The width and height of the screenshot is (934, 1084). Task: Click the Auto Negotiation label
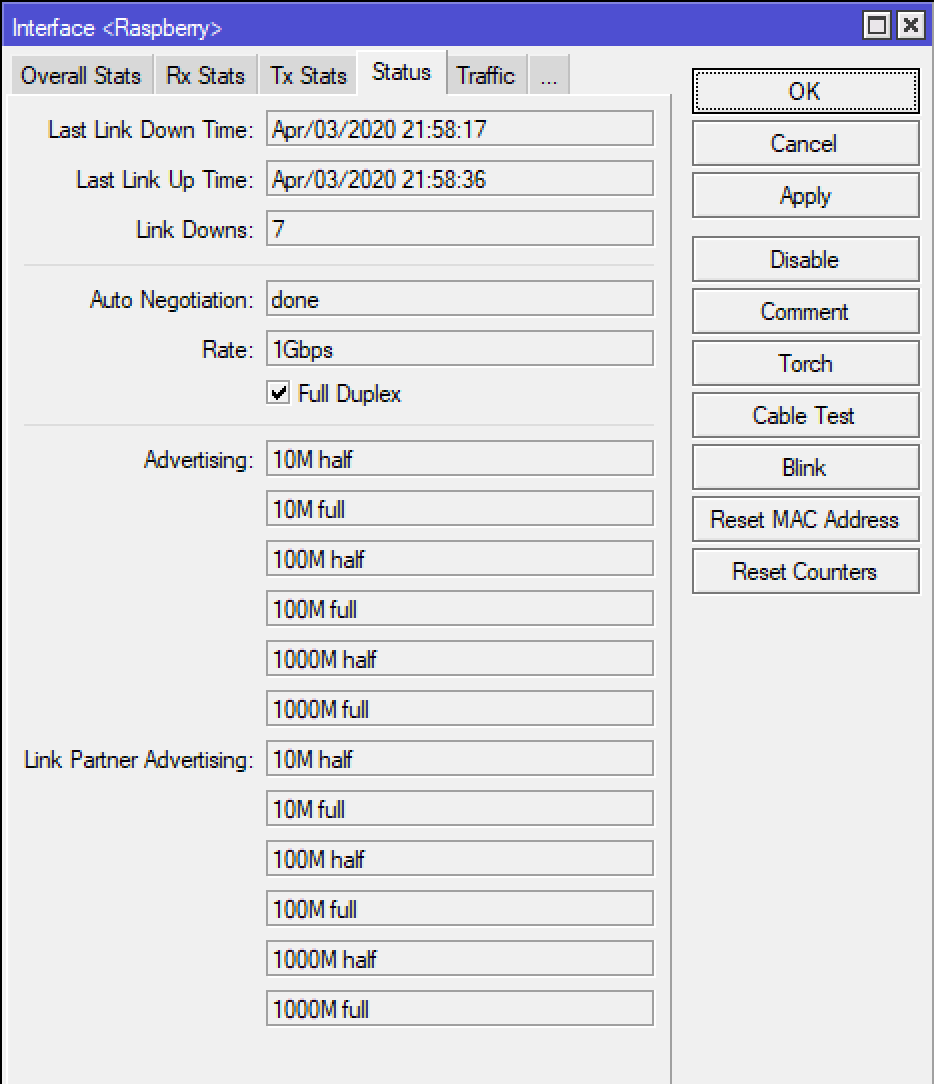pyautogui.click(x=171, y=300)
